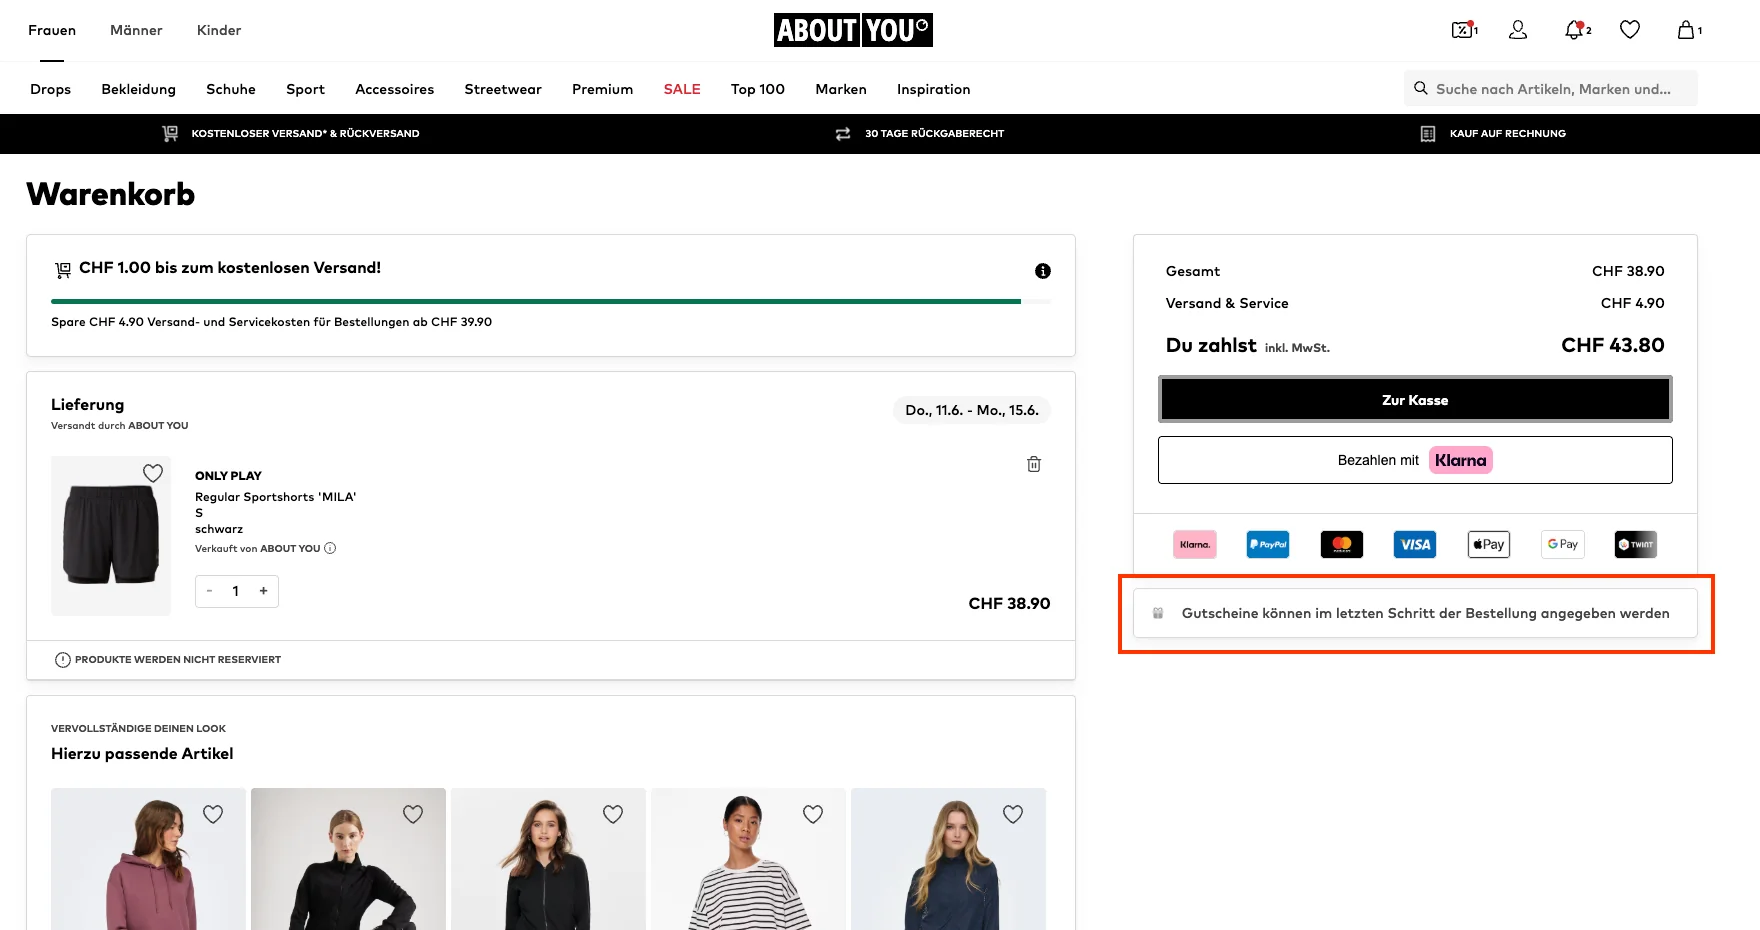Delete the MILA shorts via trash icon
This screenshot has height=930, width=1760.
tap(1034, 464)
